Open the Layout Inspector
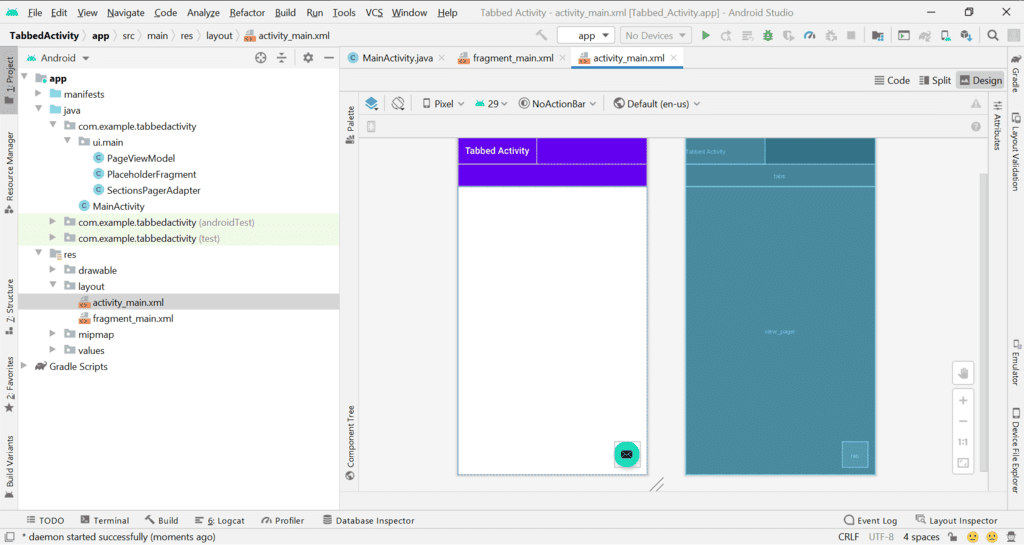Viewport: 1024px width, 545px height. [x=956, y=520]
